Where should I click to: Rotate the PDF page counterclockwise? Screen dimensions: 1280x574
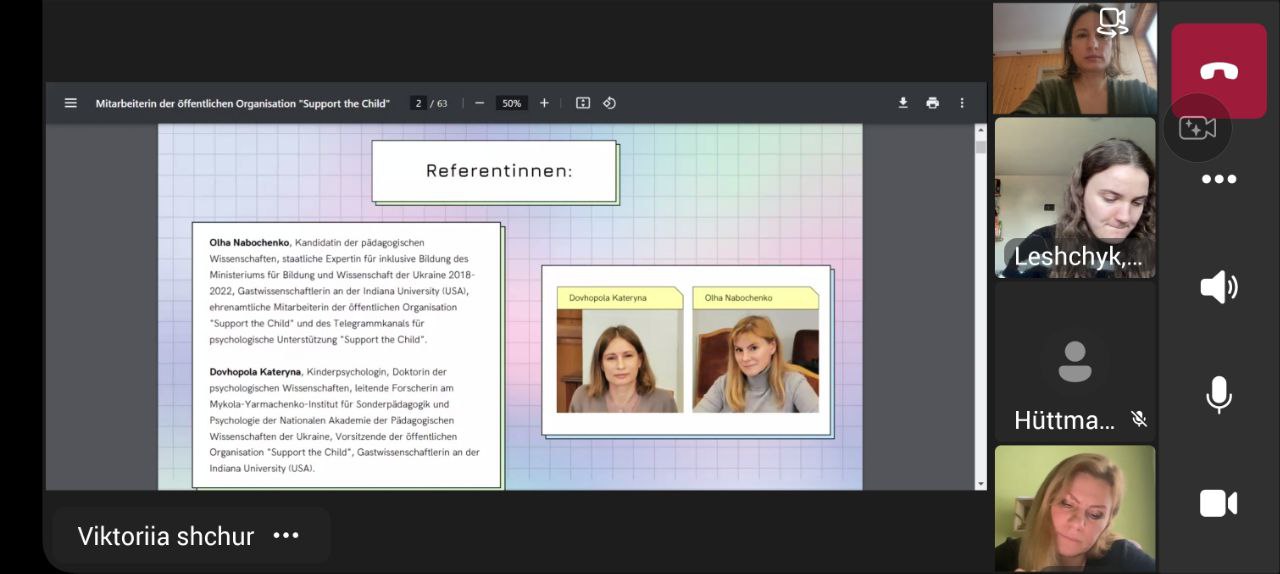(609, 103)
